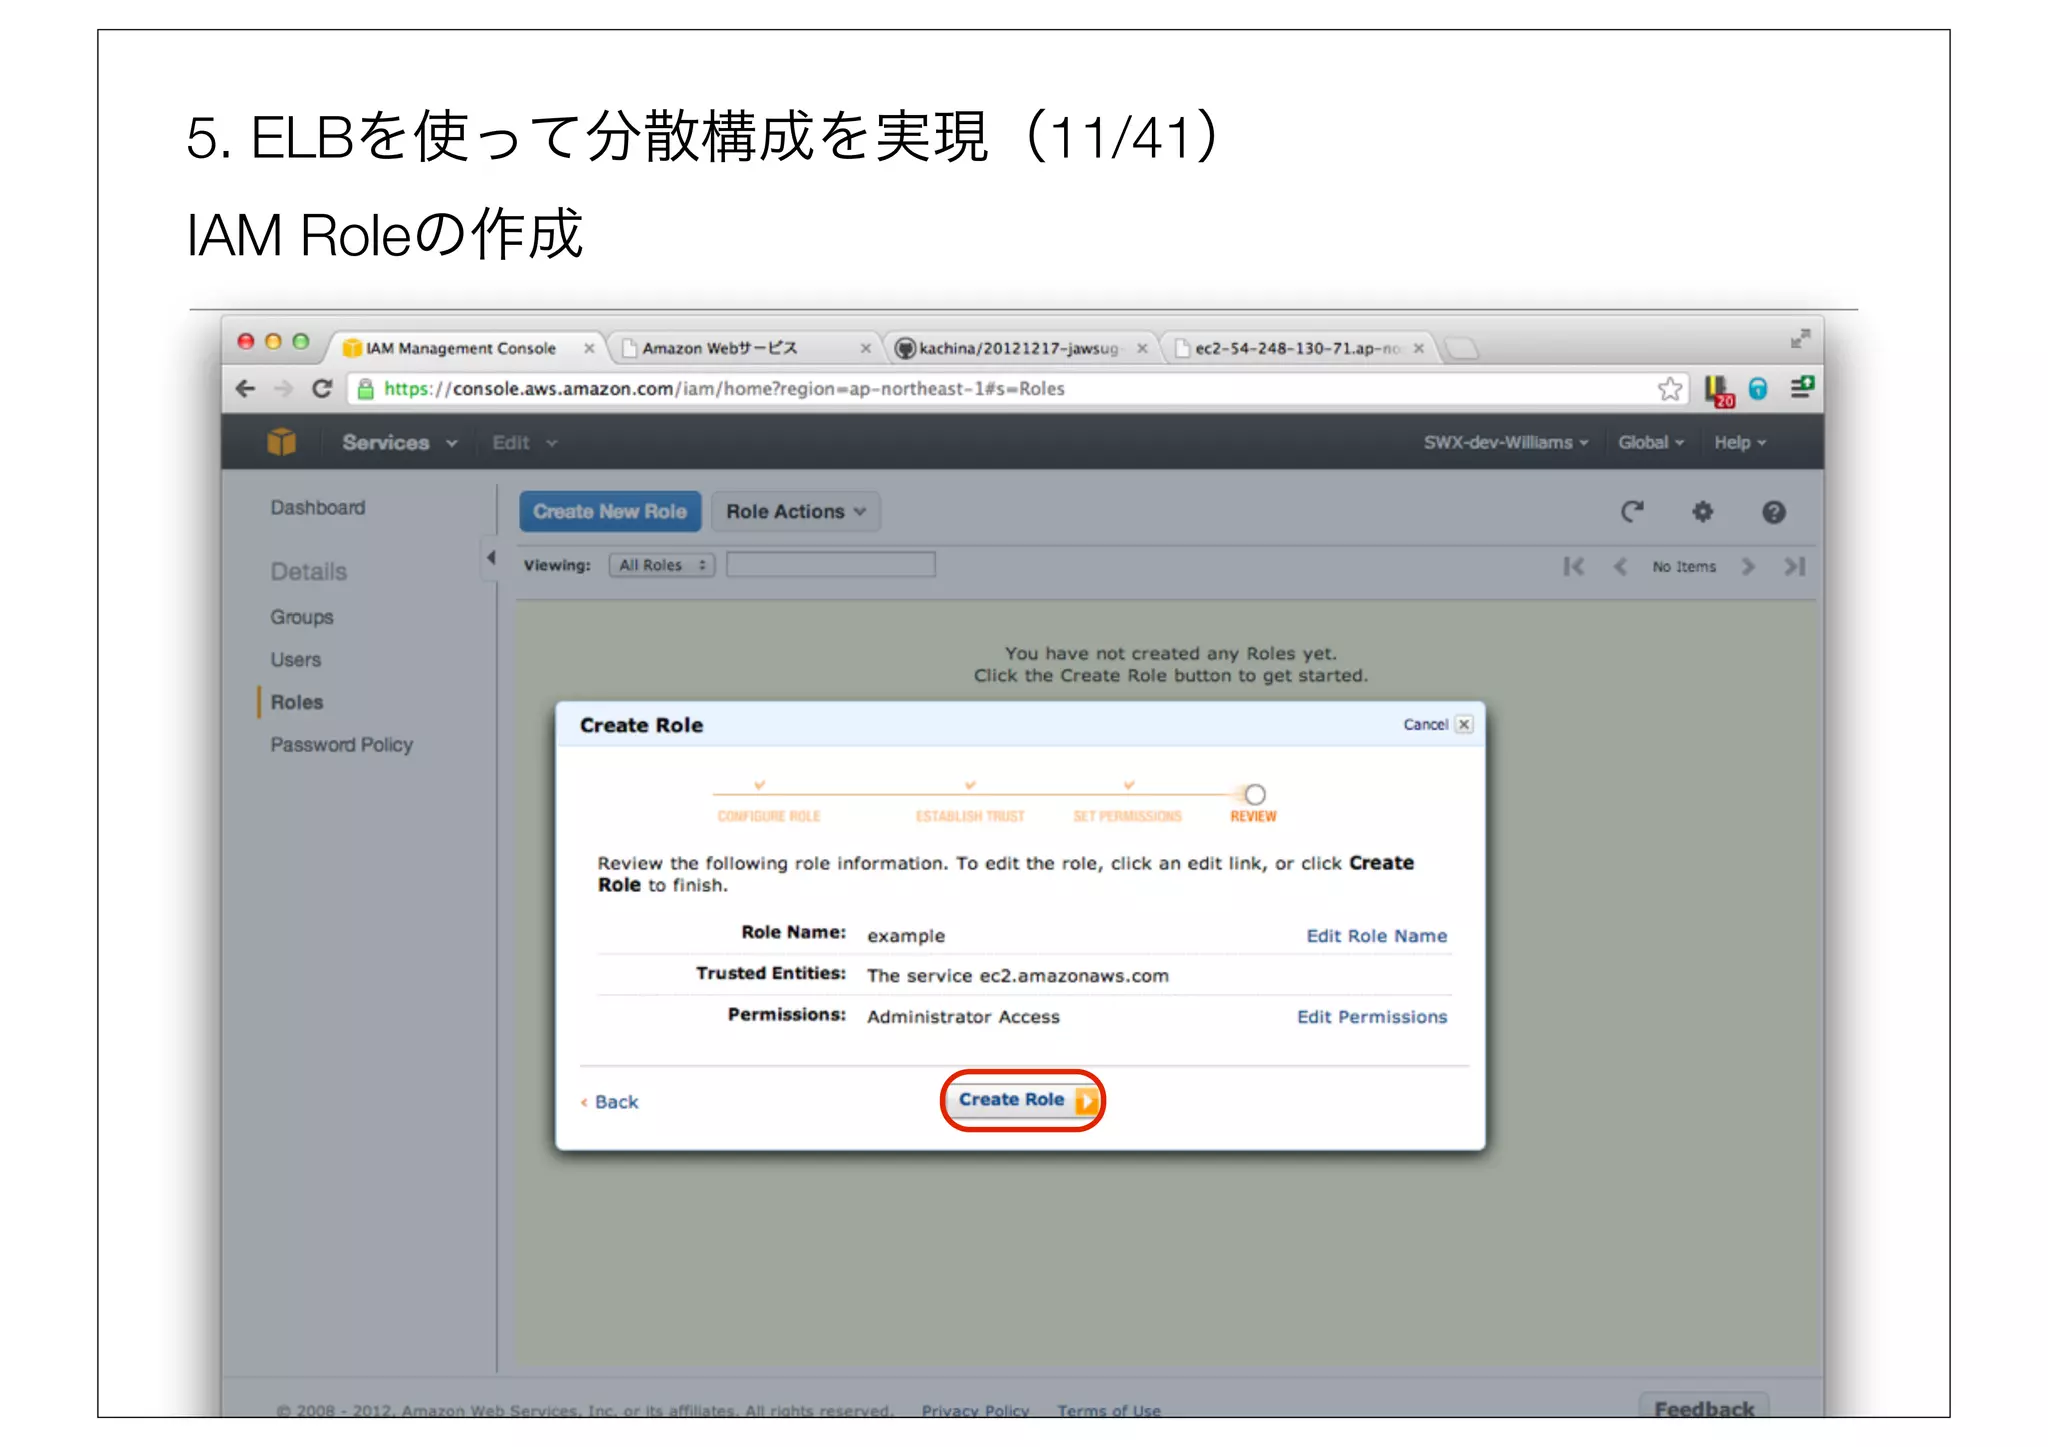This screenshot has width=2048, height=1447.
Task: Click the Review step indicator
Action: tap(1254, 805)
